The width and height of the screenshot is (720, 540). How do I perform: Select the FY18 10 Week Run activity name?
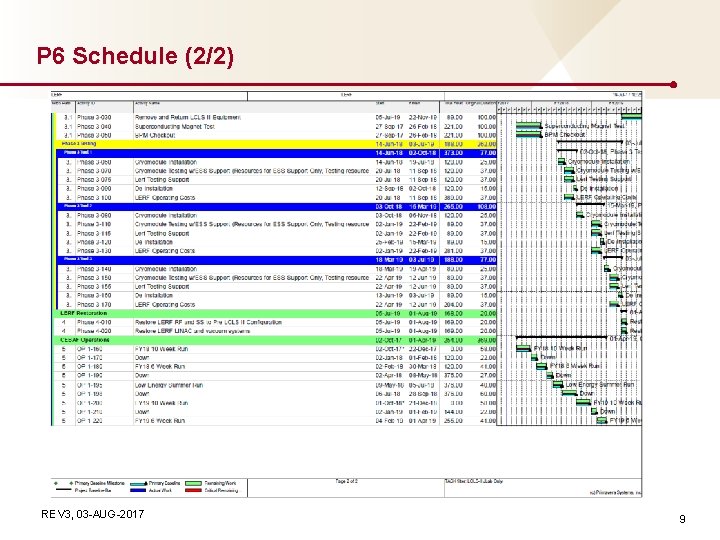pos(161,349)
